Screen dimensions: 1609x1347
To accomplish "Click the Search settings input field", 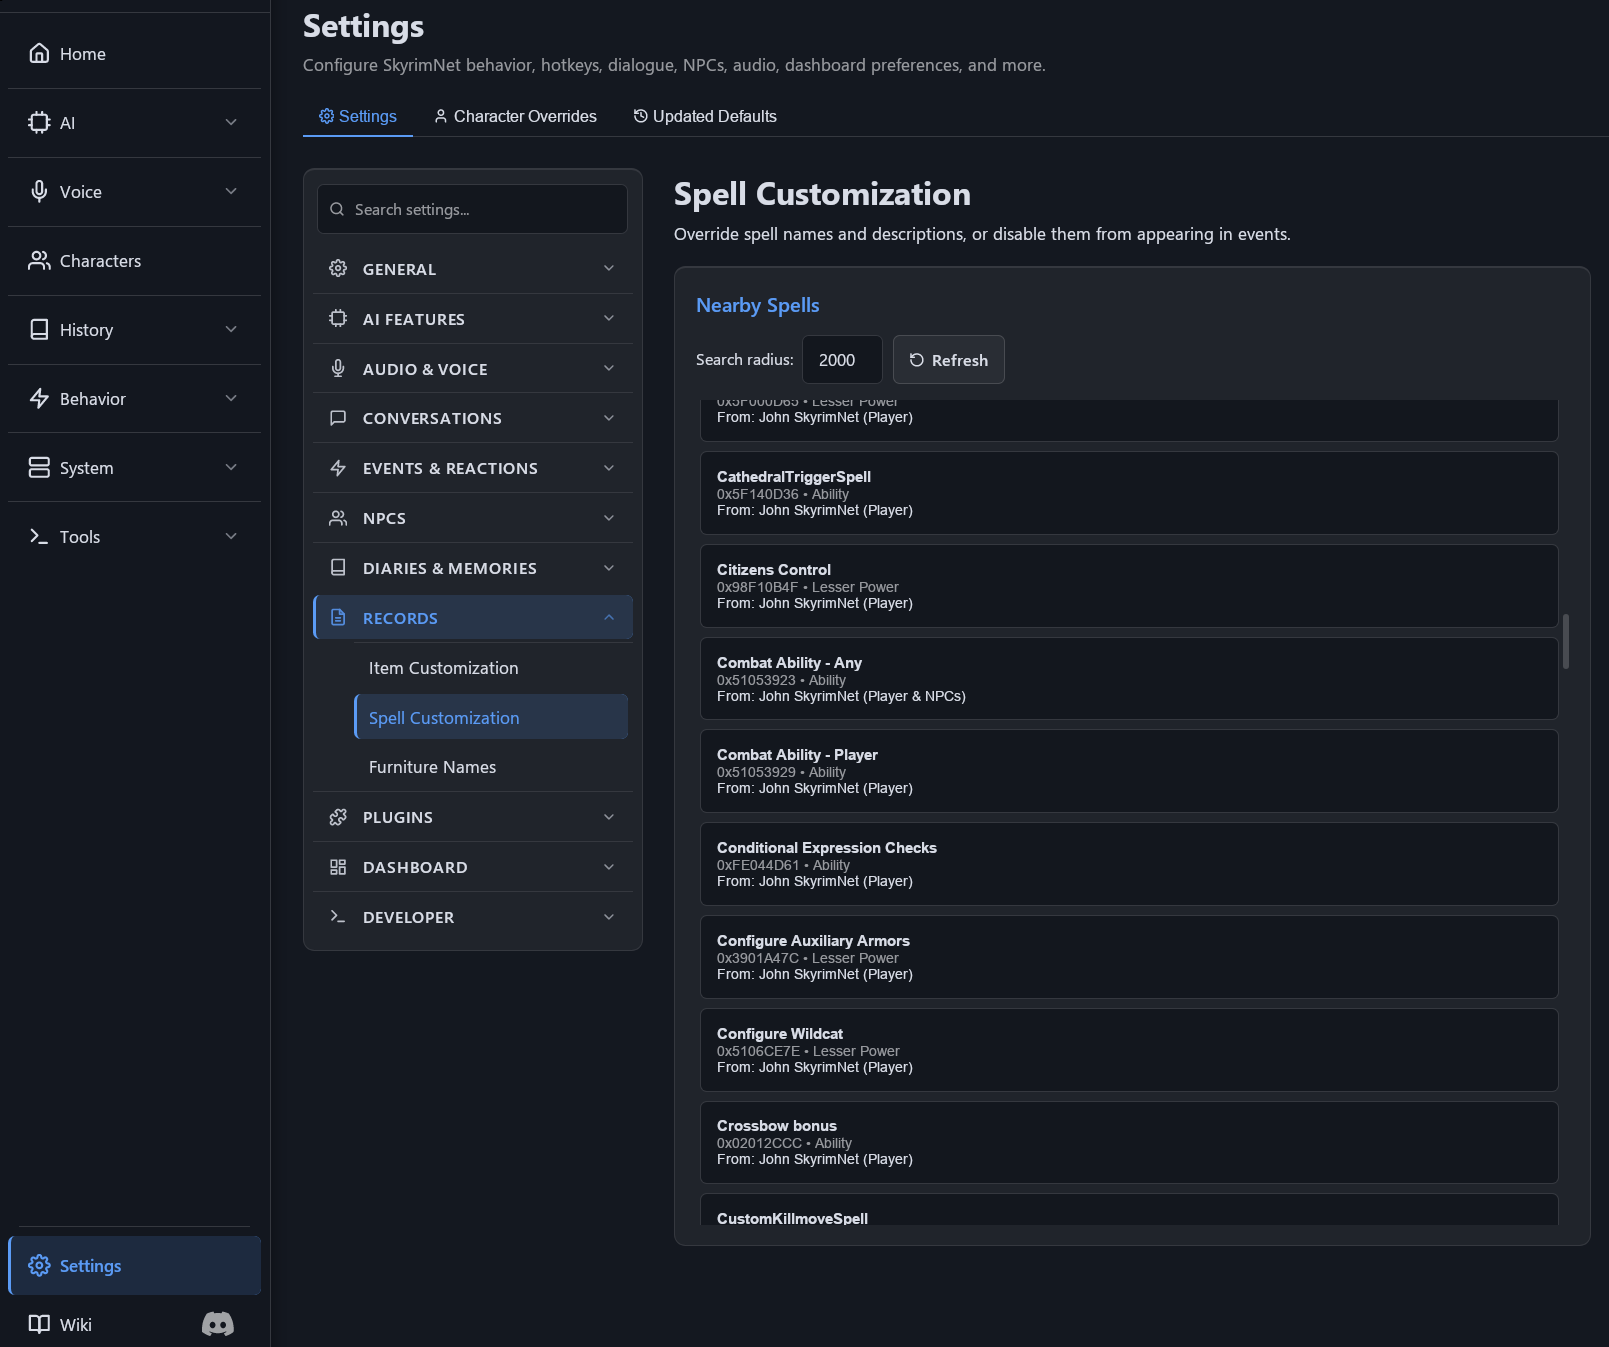I will click(x=472, y=209).
